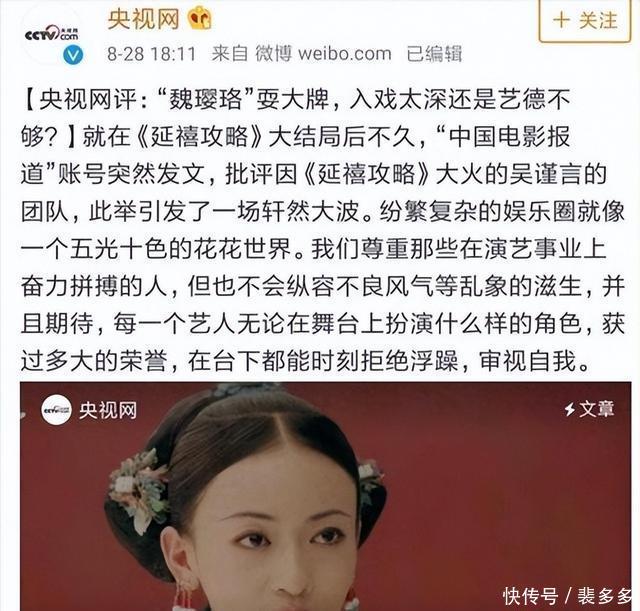Follow the account with + 关注 button

[x=585, y=20]
